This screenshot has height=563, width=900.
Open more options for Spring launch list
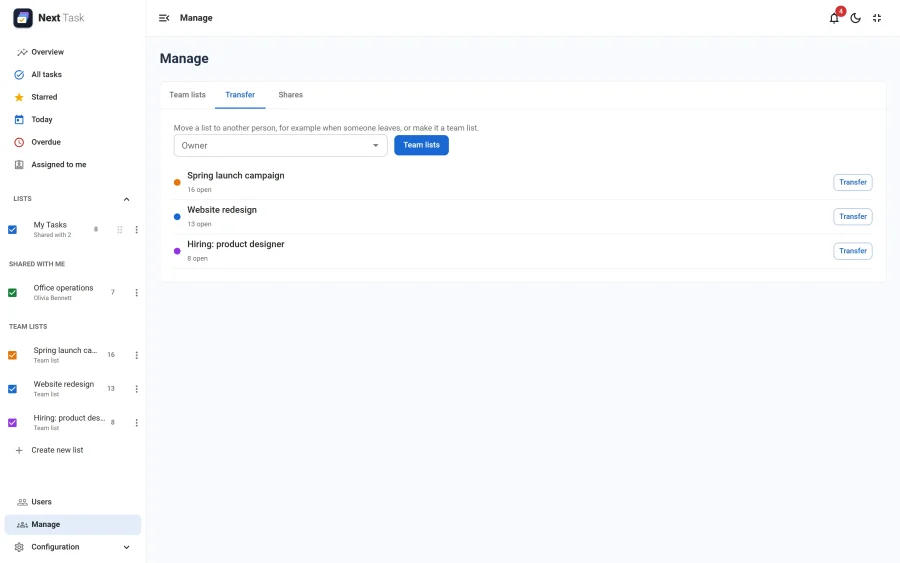(x=137, y=355)
